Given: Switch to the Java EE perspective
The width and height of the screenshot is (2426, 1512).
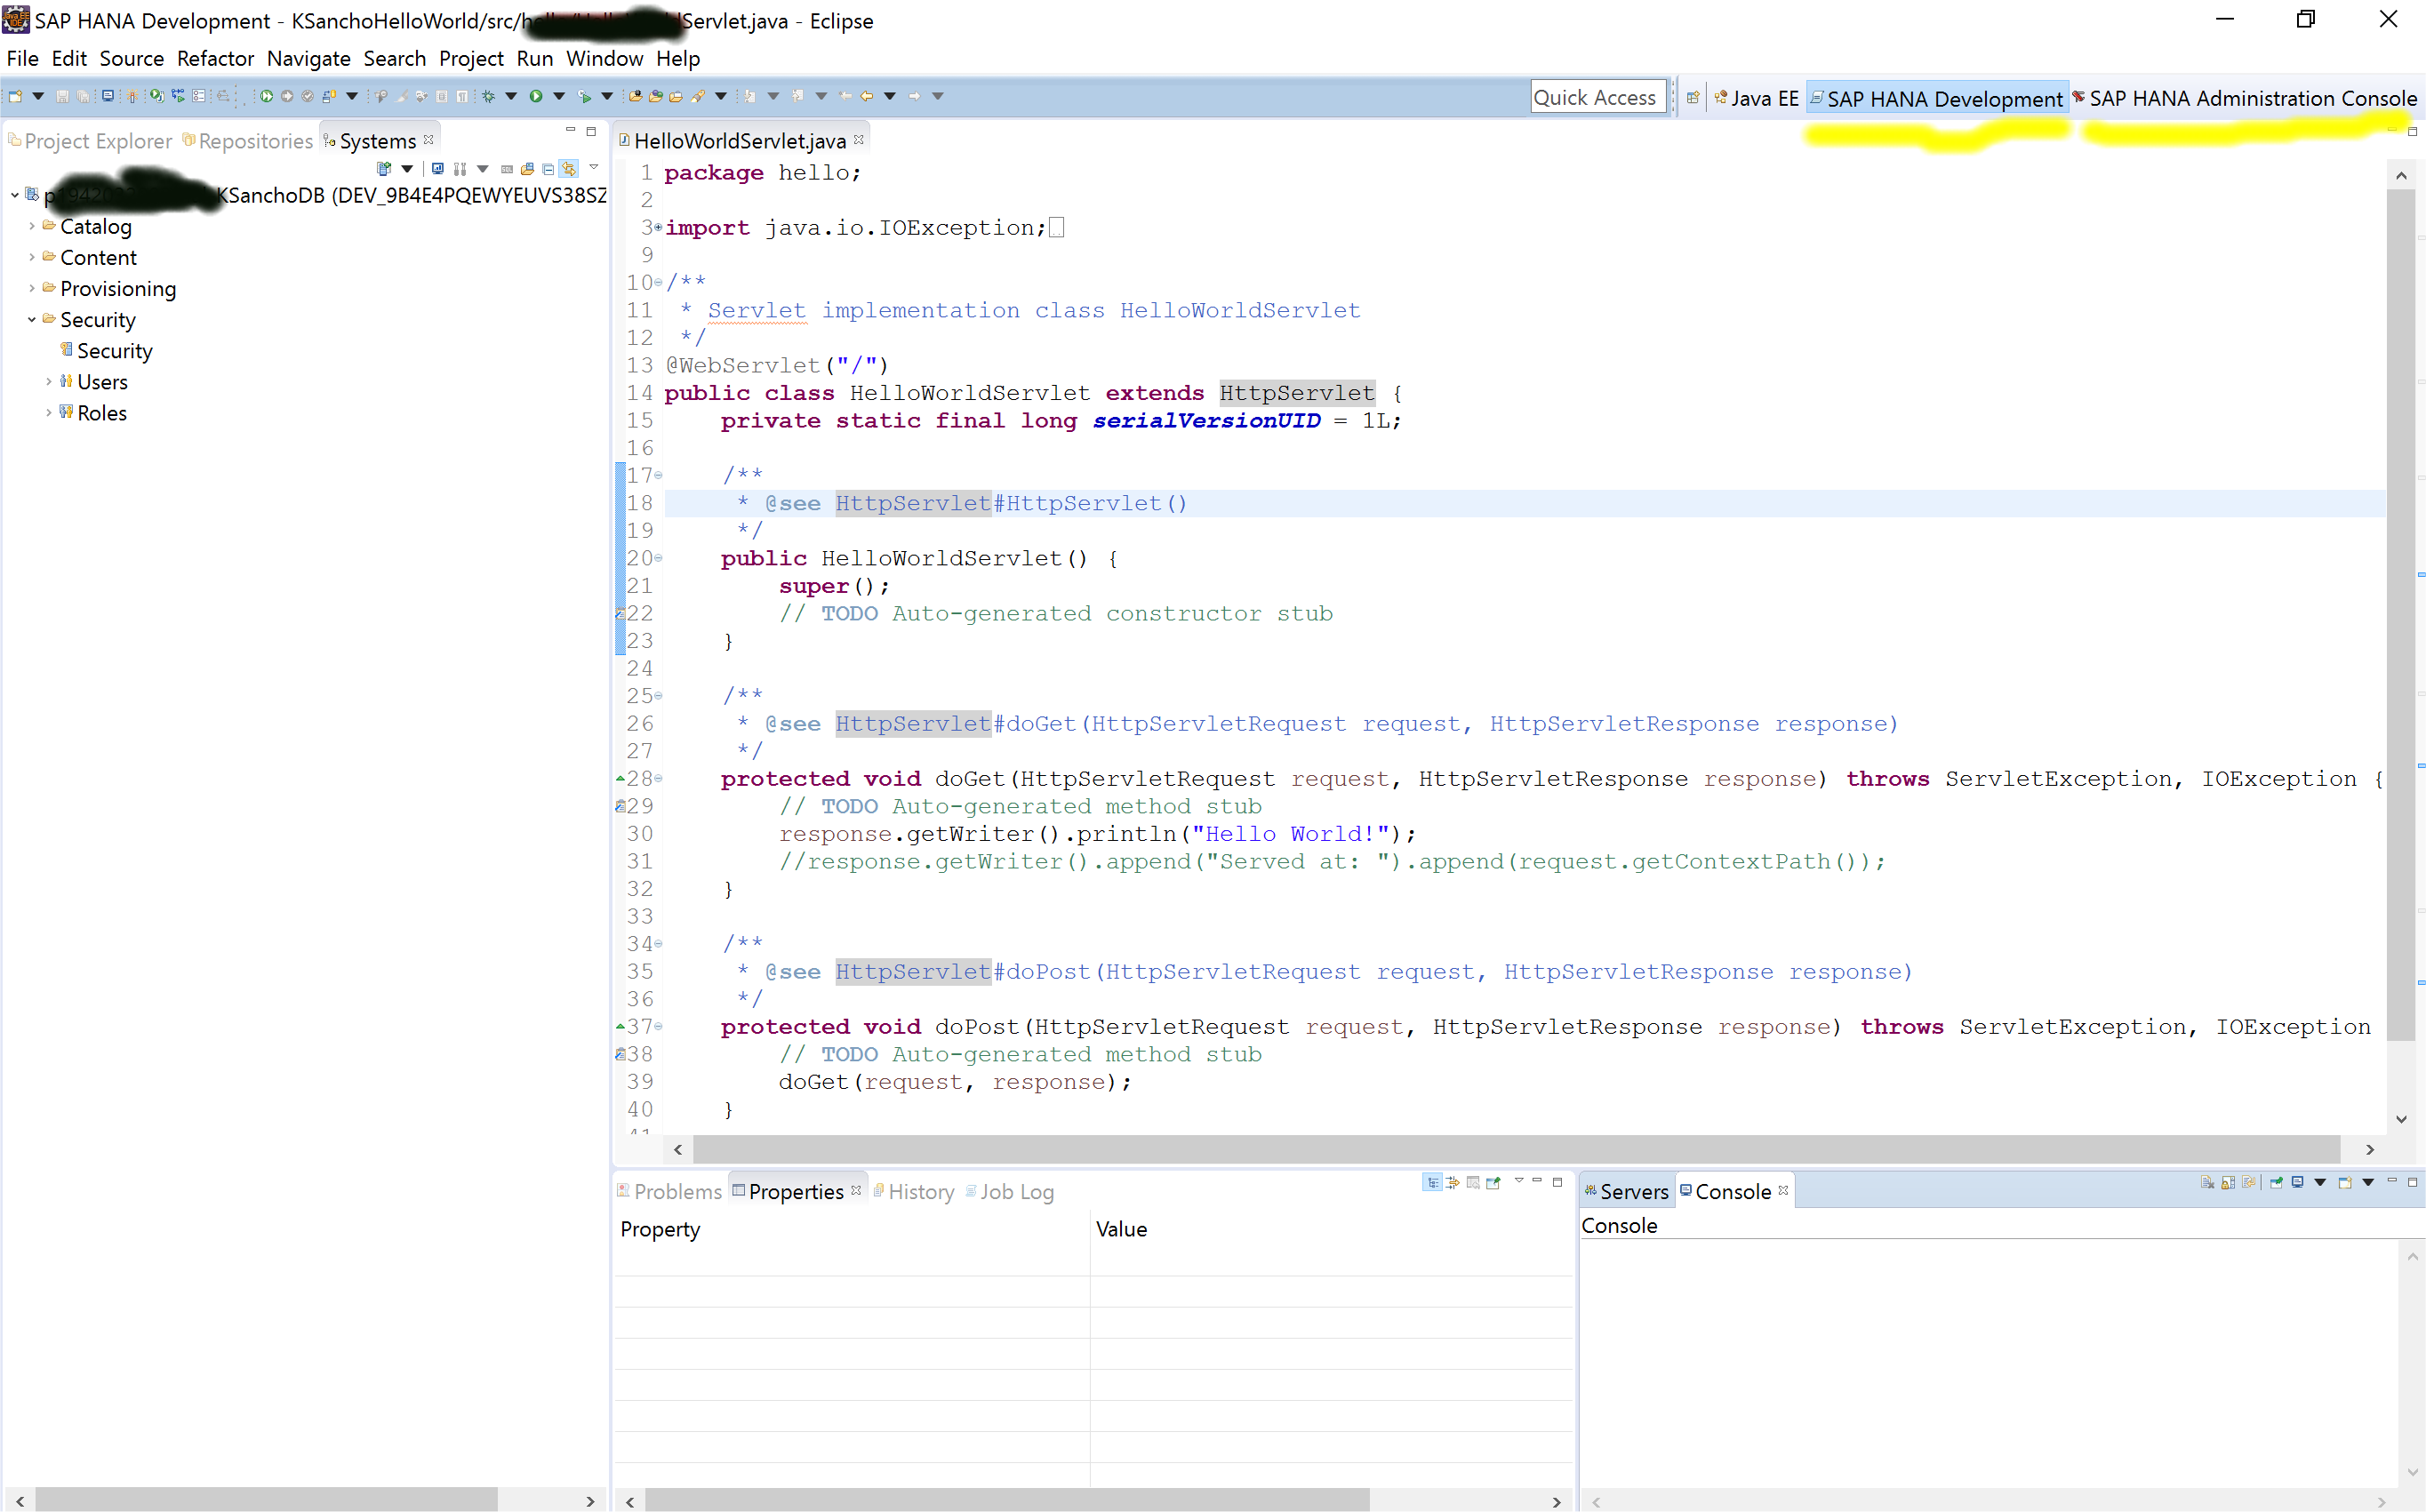Looking at the screenshot, I should pyautogui.click(x=1756, y=98).
